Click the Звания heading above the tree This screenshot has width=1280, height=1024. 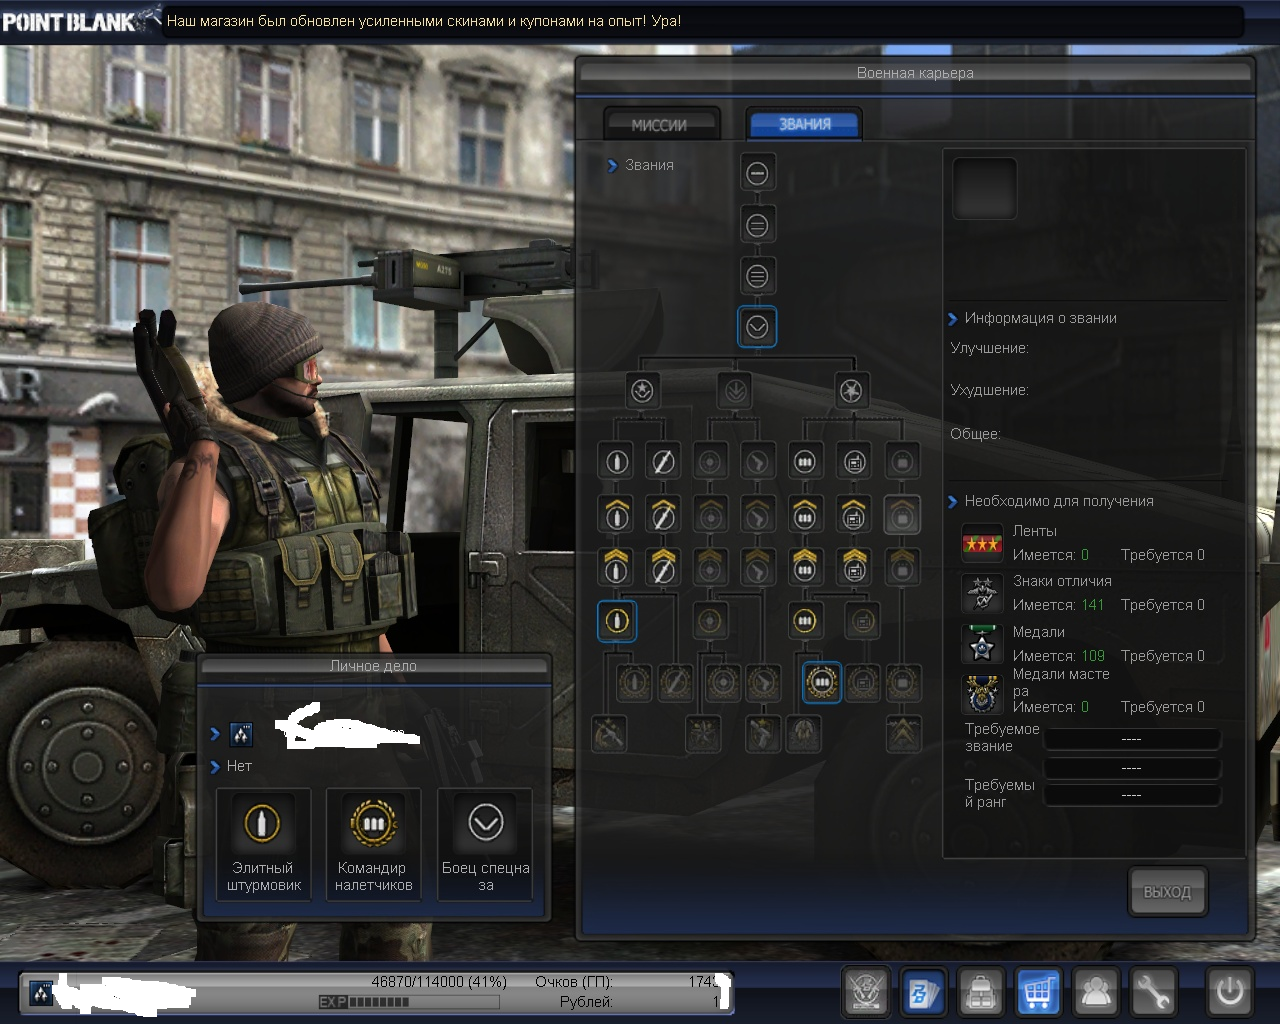pos(649,165)
